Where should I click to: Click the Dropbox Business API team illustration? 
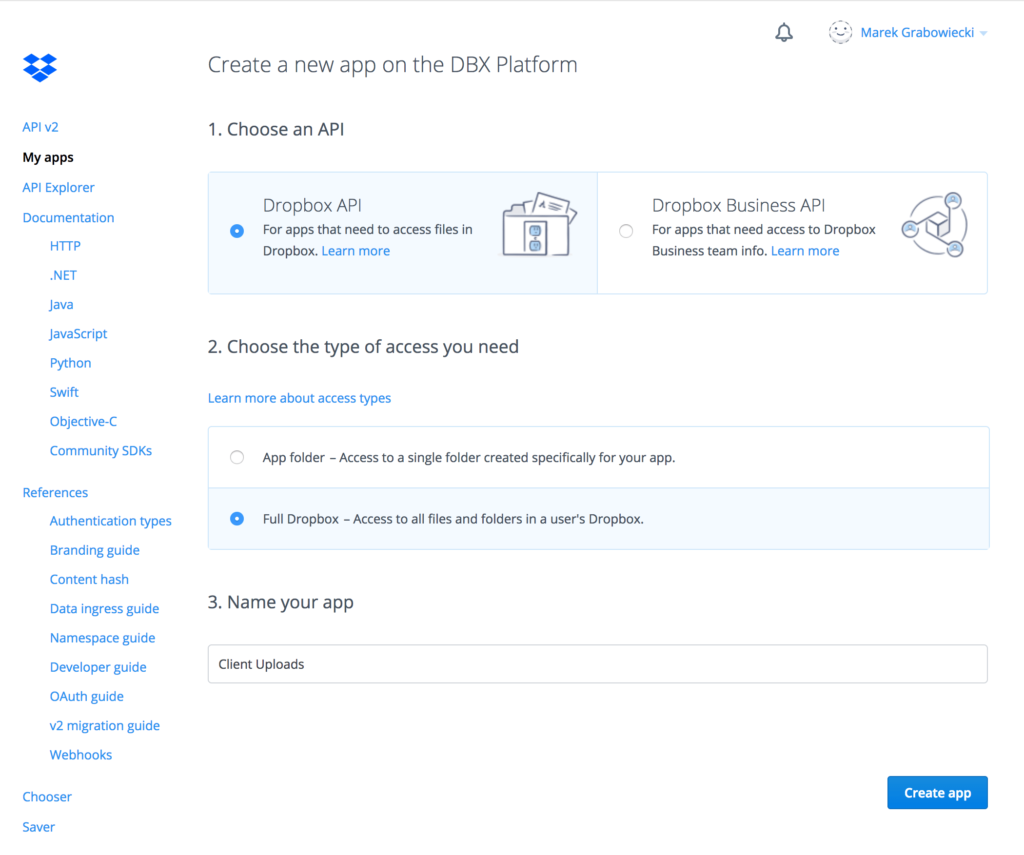[935, 225]
